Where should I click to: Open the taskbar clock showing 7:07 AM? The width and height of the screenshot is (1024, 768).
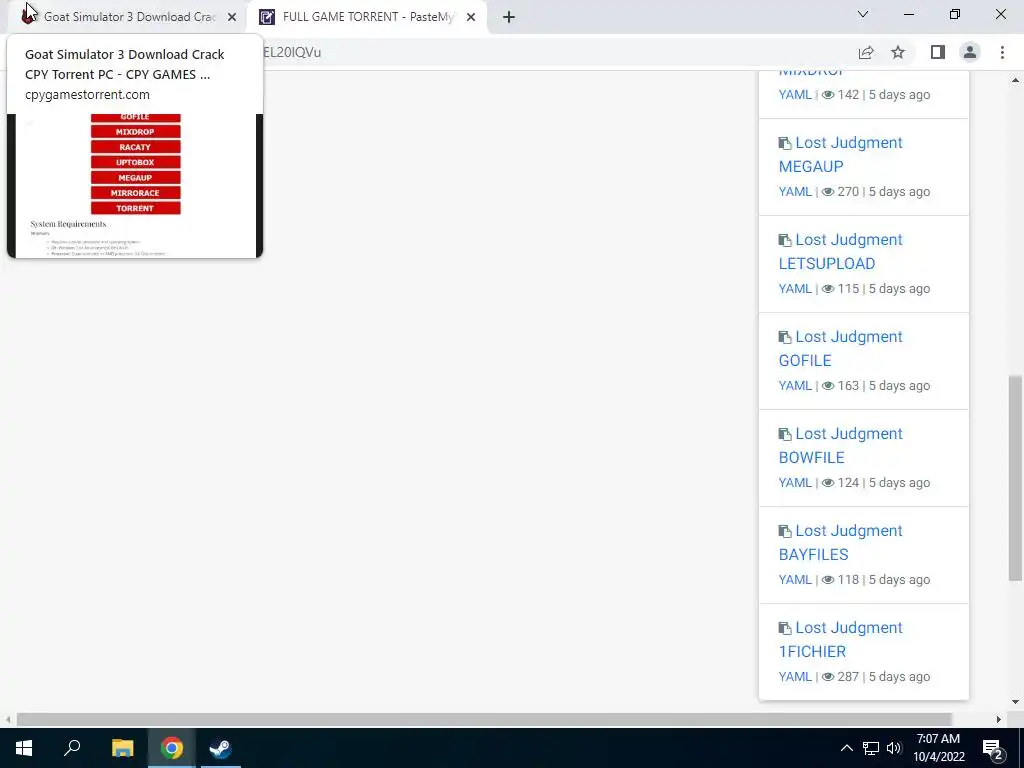click(x=938, y=748)
